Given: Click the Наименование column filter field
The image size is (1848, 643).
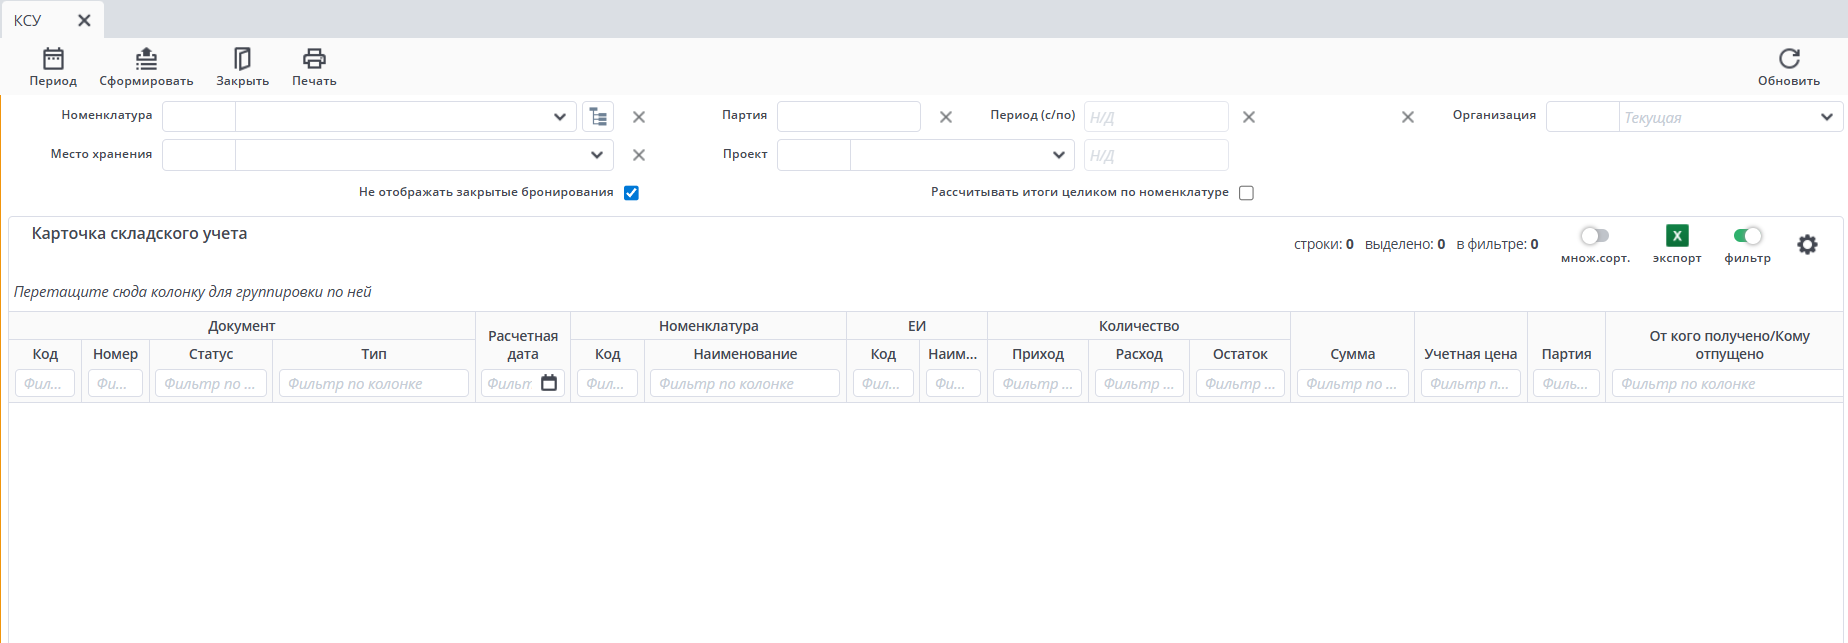Looking at the screenshot, I should (744, 383).
